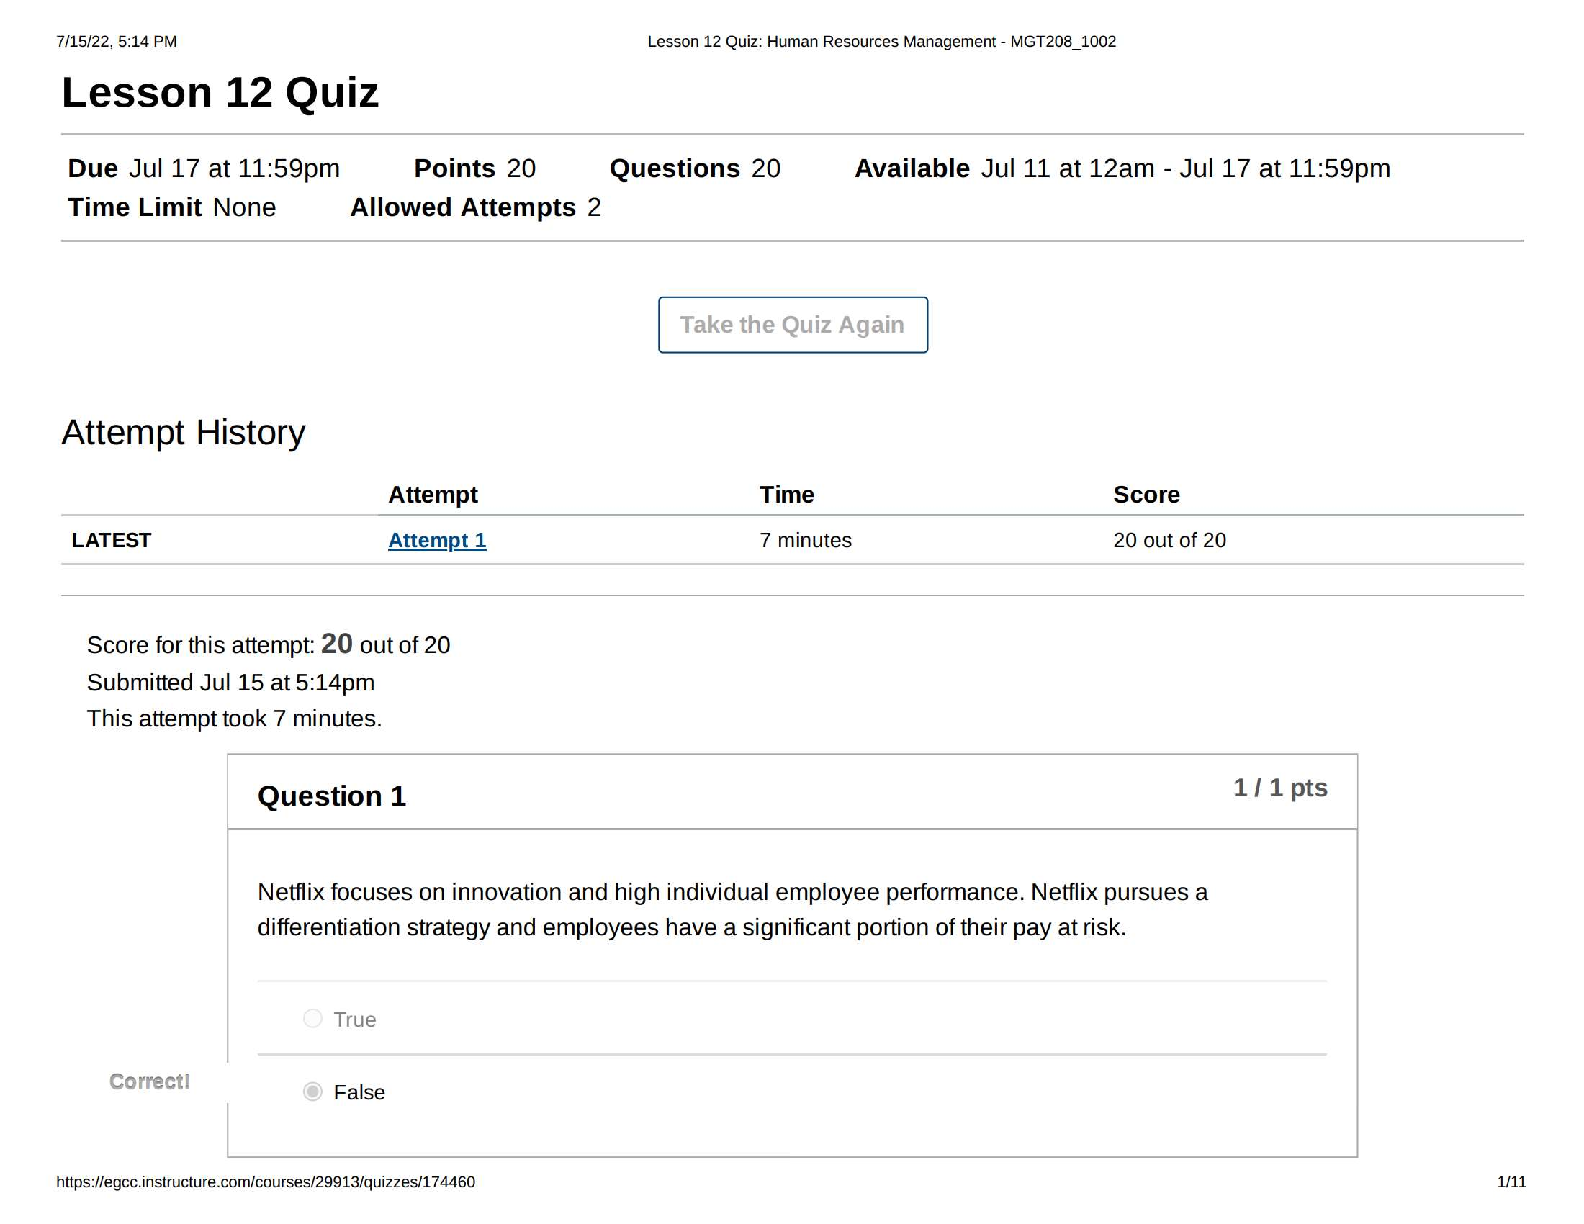Click the Take the Quiz Again button
Image resolution: width=1584 pixels, height=1224 pixels.
coord(792,325)
